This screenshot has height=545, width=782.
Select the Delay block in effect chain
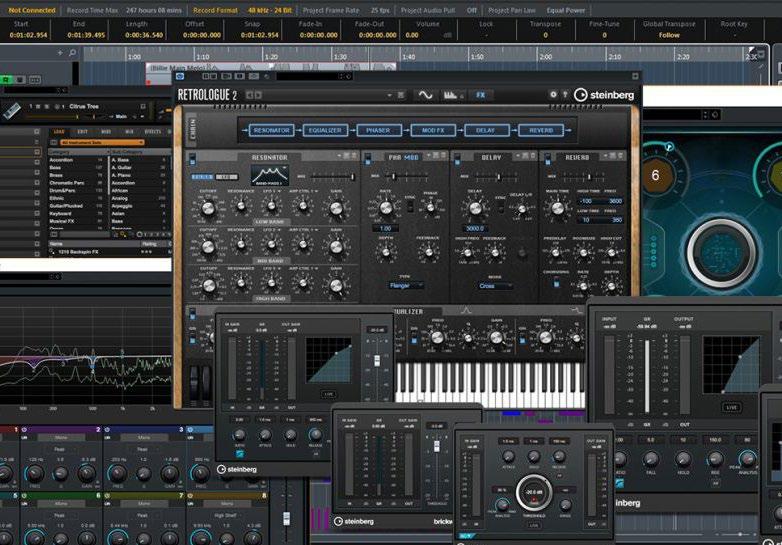coord(486,130)
